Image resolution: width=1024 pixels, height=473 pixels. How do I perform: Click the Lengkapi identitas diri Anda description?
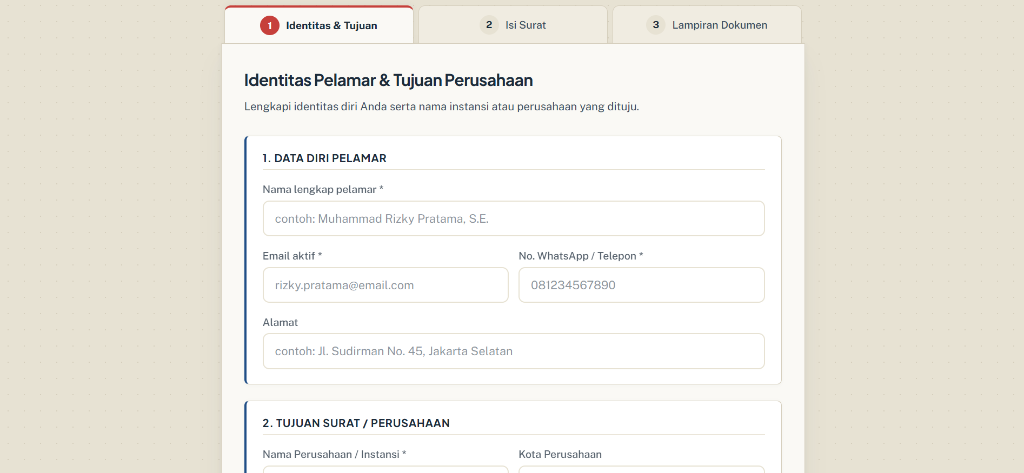pyautogui.click(x=441, y=106)
